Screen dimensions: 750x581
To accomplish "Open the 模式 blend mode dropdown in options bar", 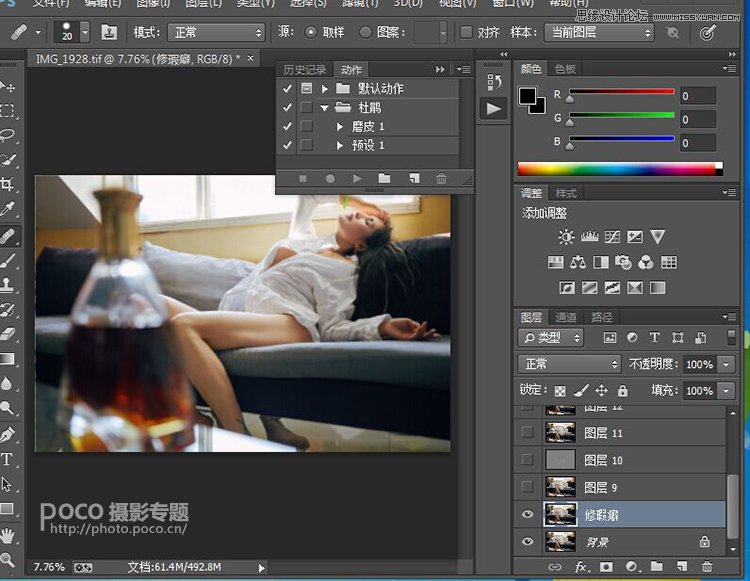I will [x=215, y=32].
